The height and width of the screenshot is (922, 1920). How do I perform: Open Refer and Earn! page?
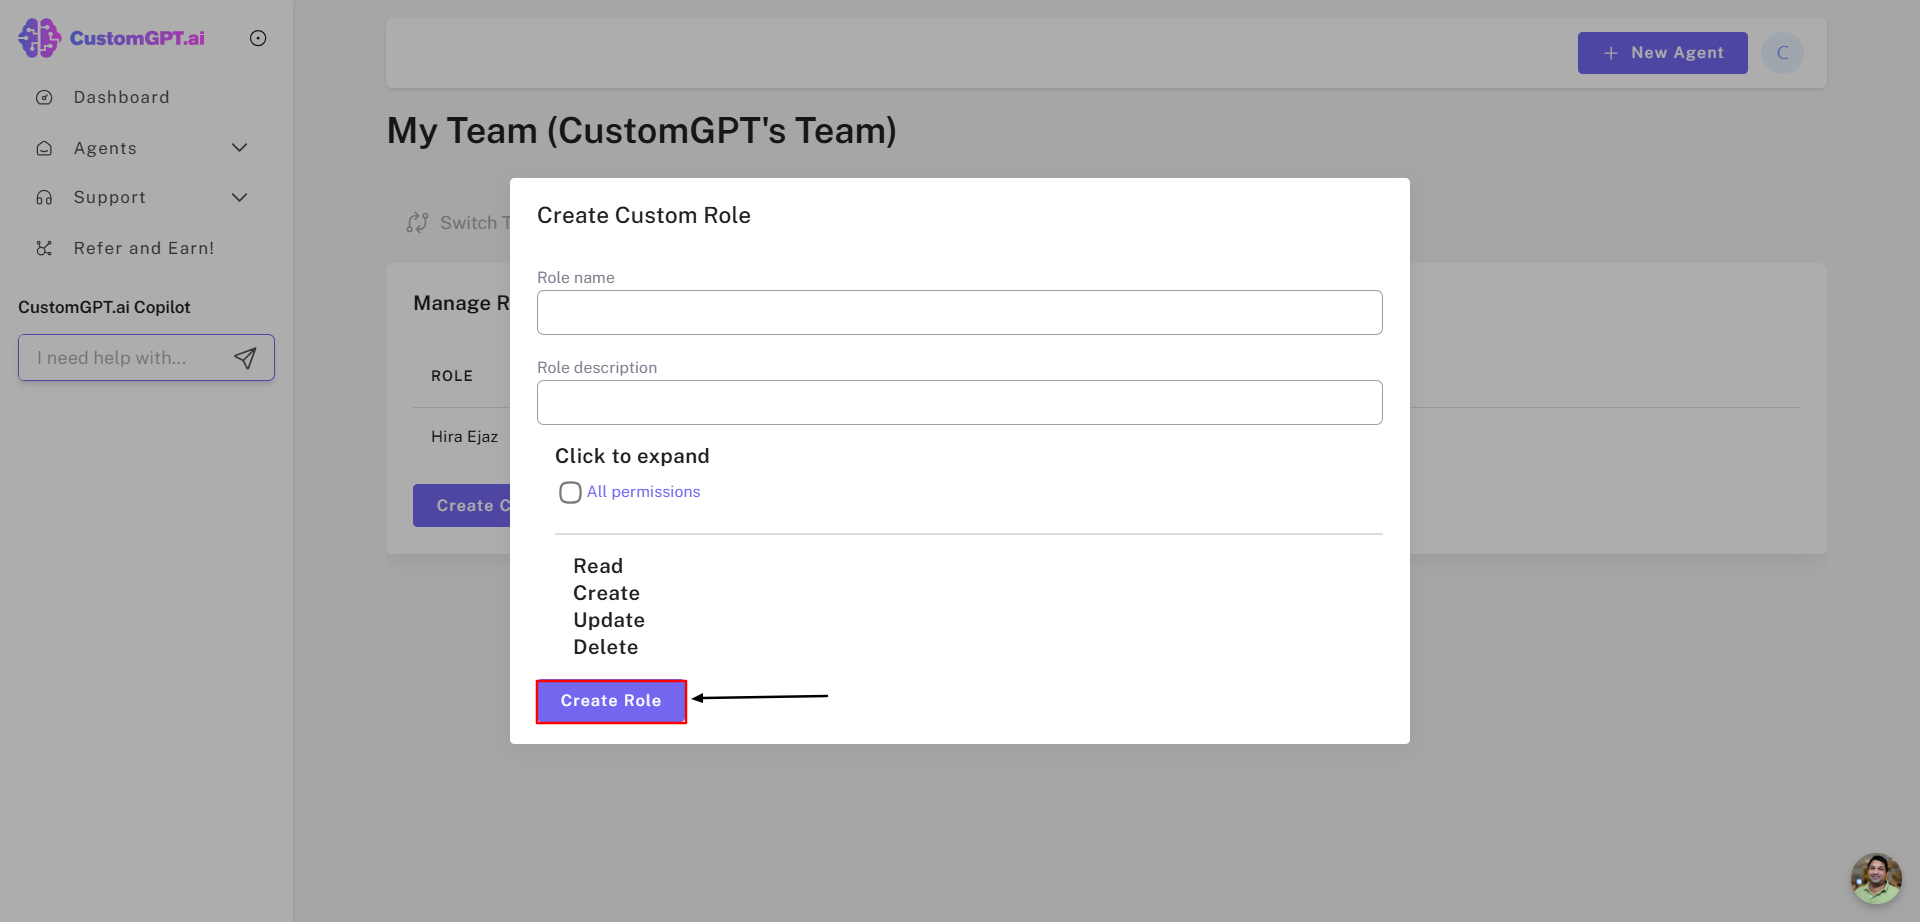coord(144,248)
